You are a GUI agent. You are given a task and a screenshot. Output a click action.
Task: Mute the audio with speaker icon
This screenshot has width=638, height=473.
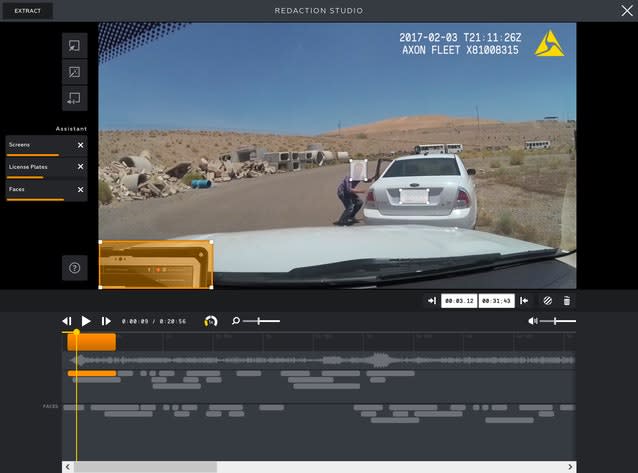coord(533,321)
